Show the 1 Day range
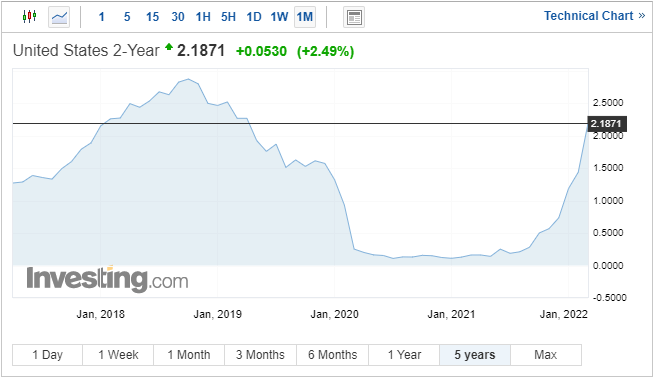This screenshot has height=379, width=654. pyautogui.click(x=48, y=355)
